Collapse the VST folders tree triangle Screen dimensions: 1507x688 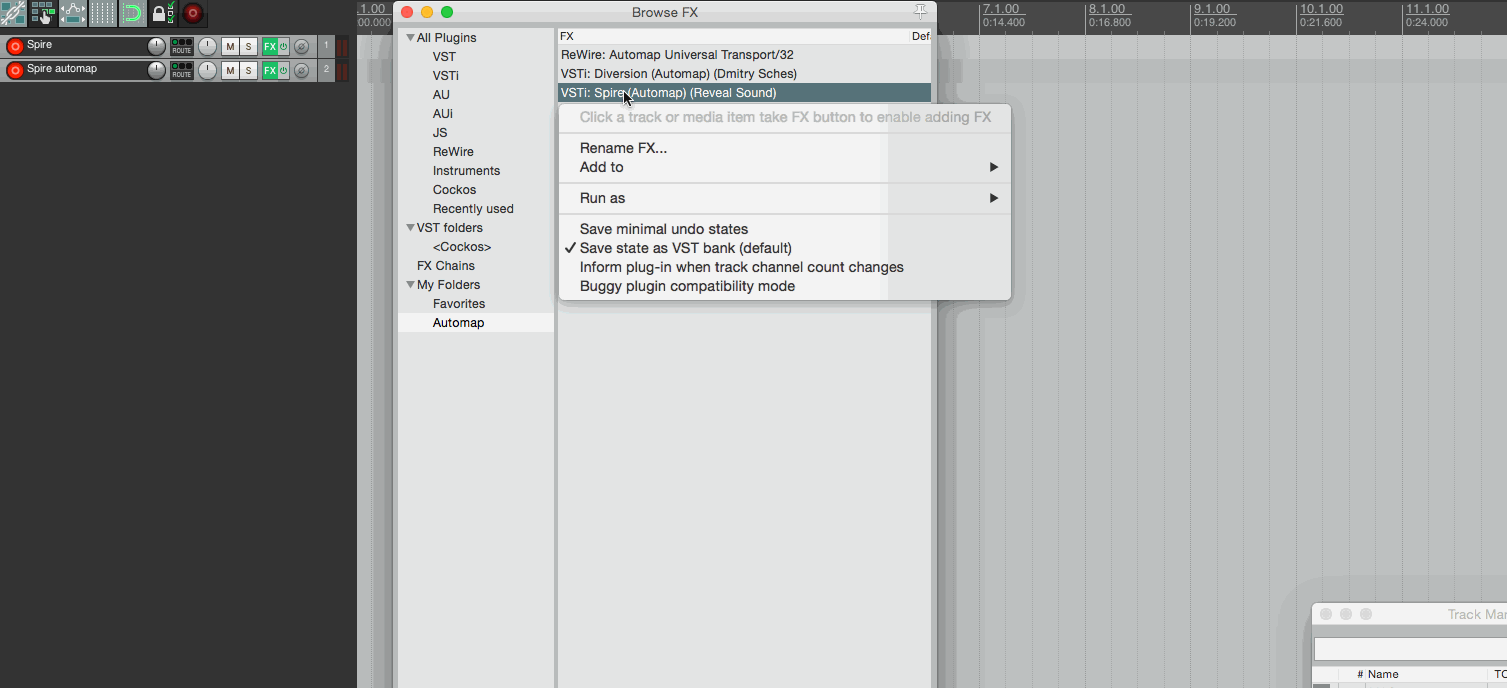pos(410,228)
